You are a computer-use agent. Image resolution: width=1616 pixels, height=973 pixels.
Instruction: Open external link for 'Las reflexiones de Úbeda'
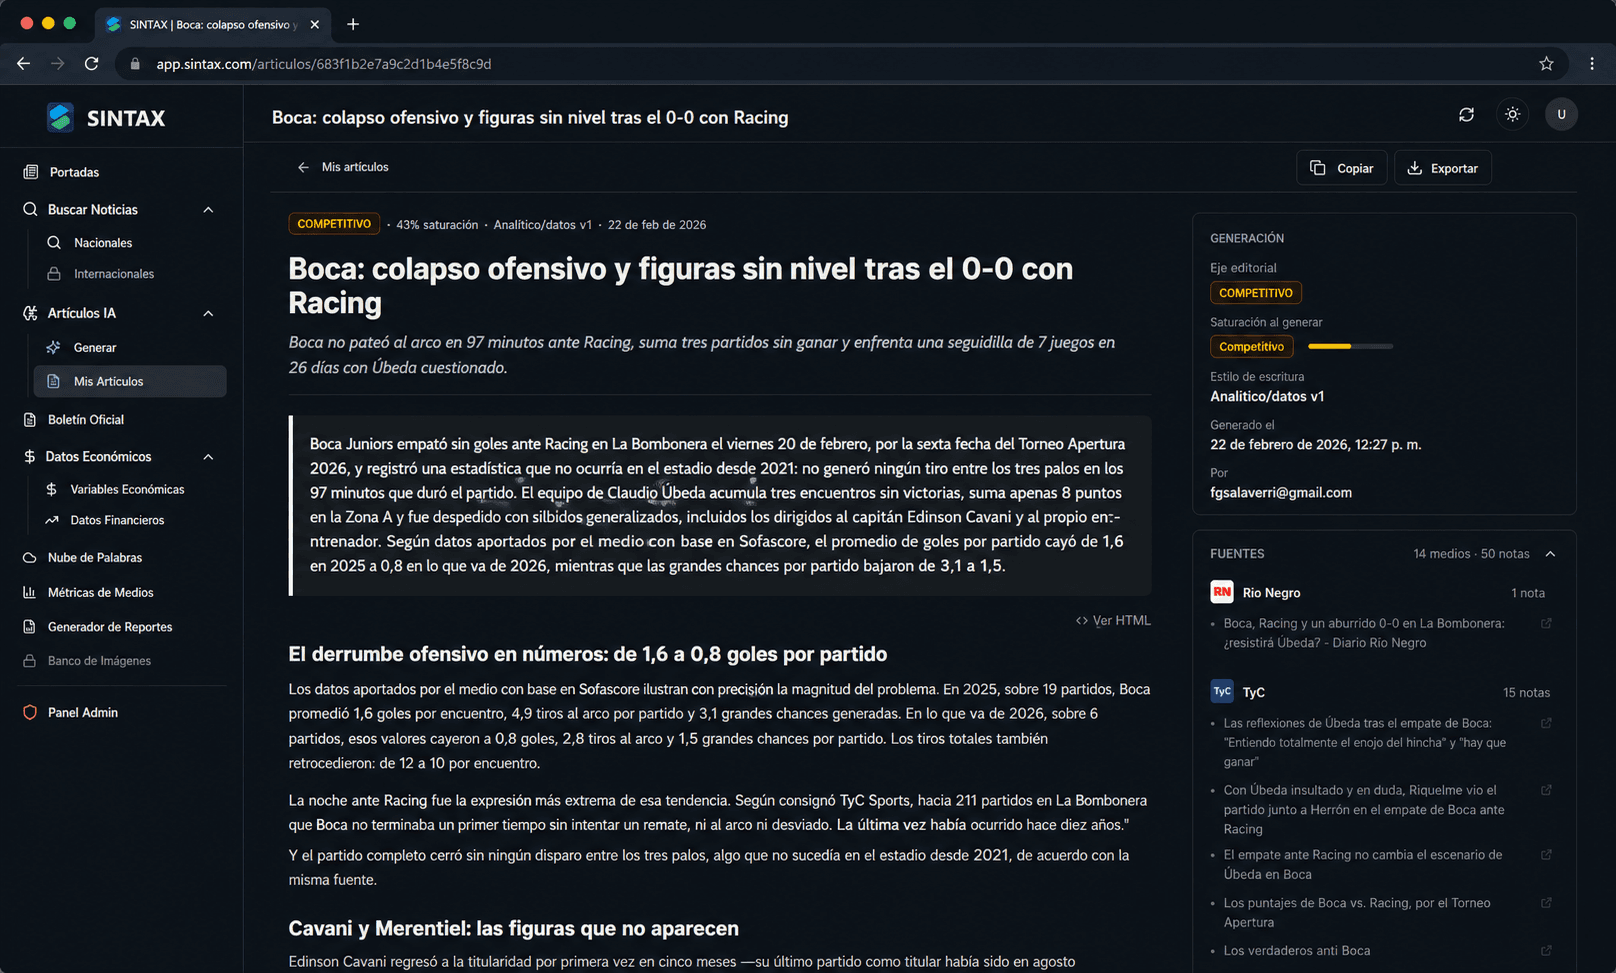1546,724
